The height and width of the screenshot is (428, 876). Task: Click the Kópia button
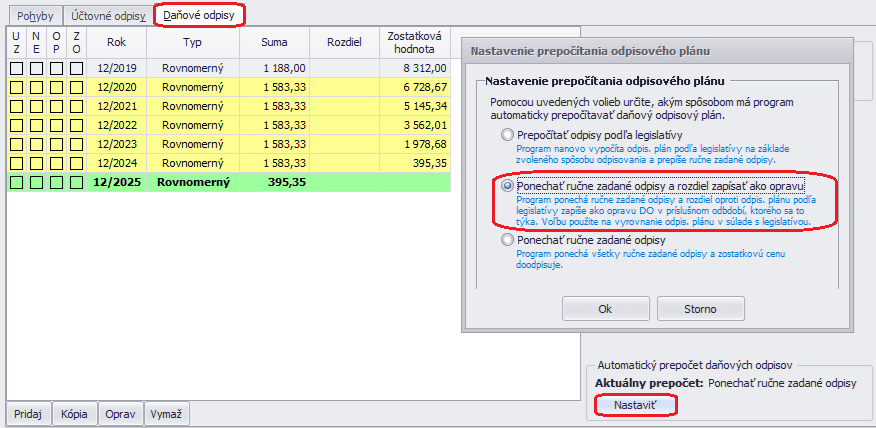coord(72,414)
